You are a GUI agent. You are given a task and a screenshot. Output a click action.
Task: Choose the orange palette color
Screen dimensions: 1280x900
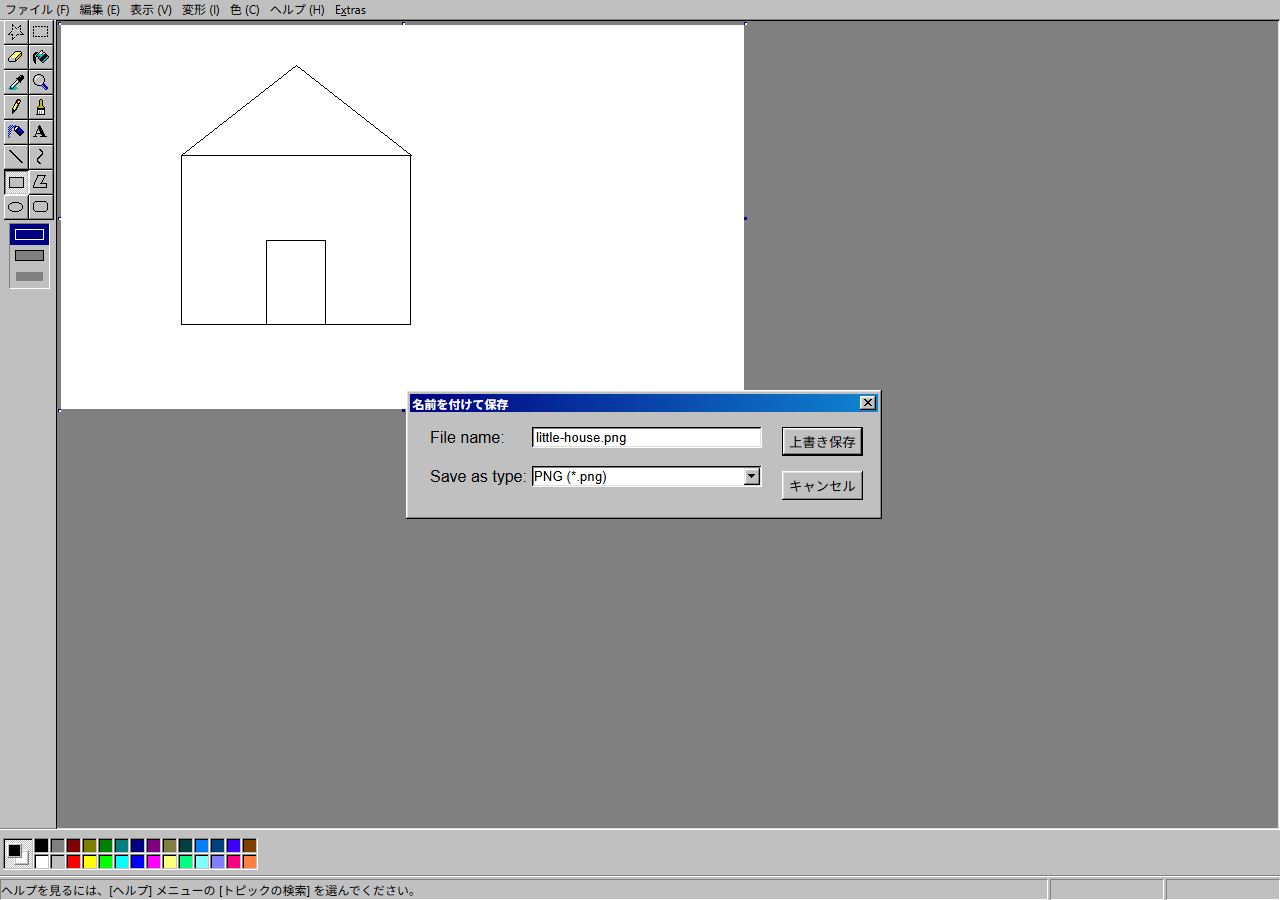click(249, 862)
